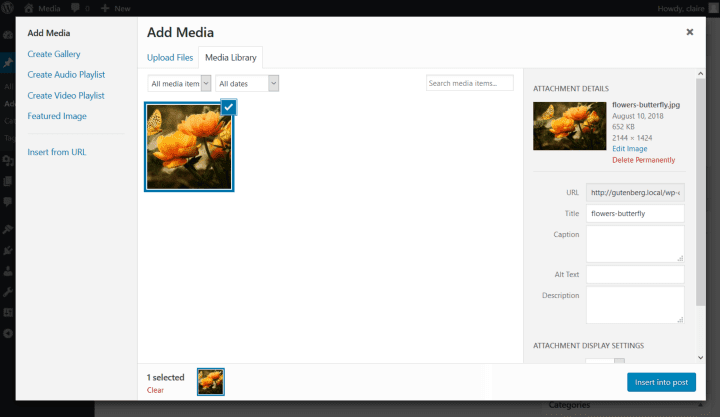Viewport: 720px width, 417px height.
Task: Click the attachment details scrollbar thumb
Action: point(700,192)
